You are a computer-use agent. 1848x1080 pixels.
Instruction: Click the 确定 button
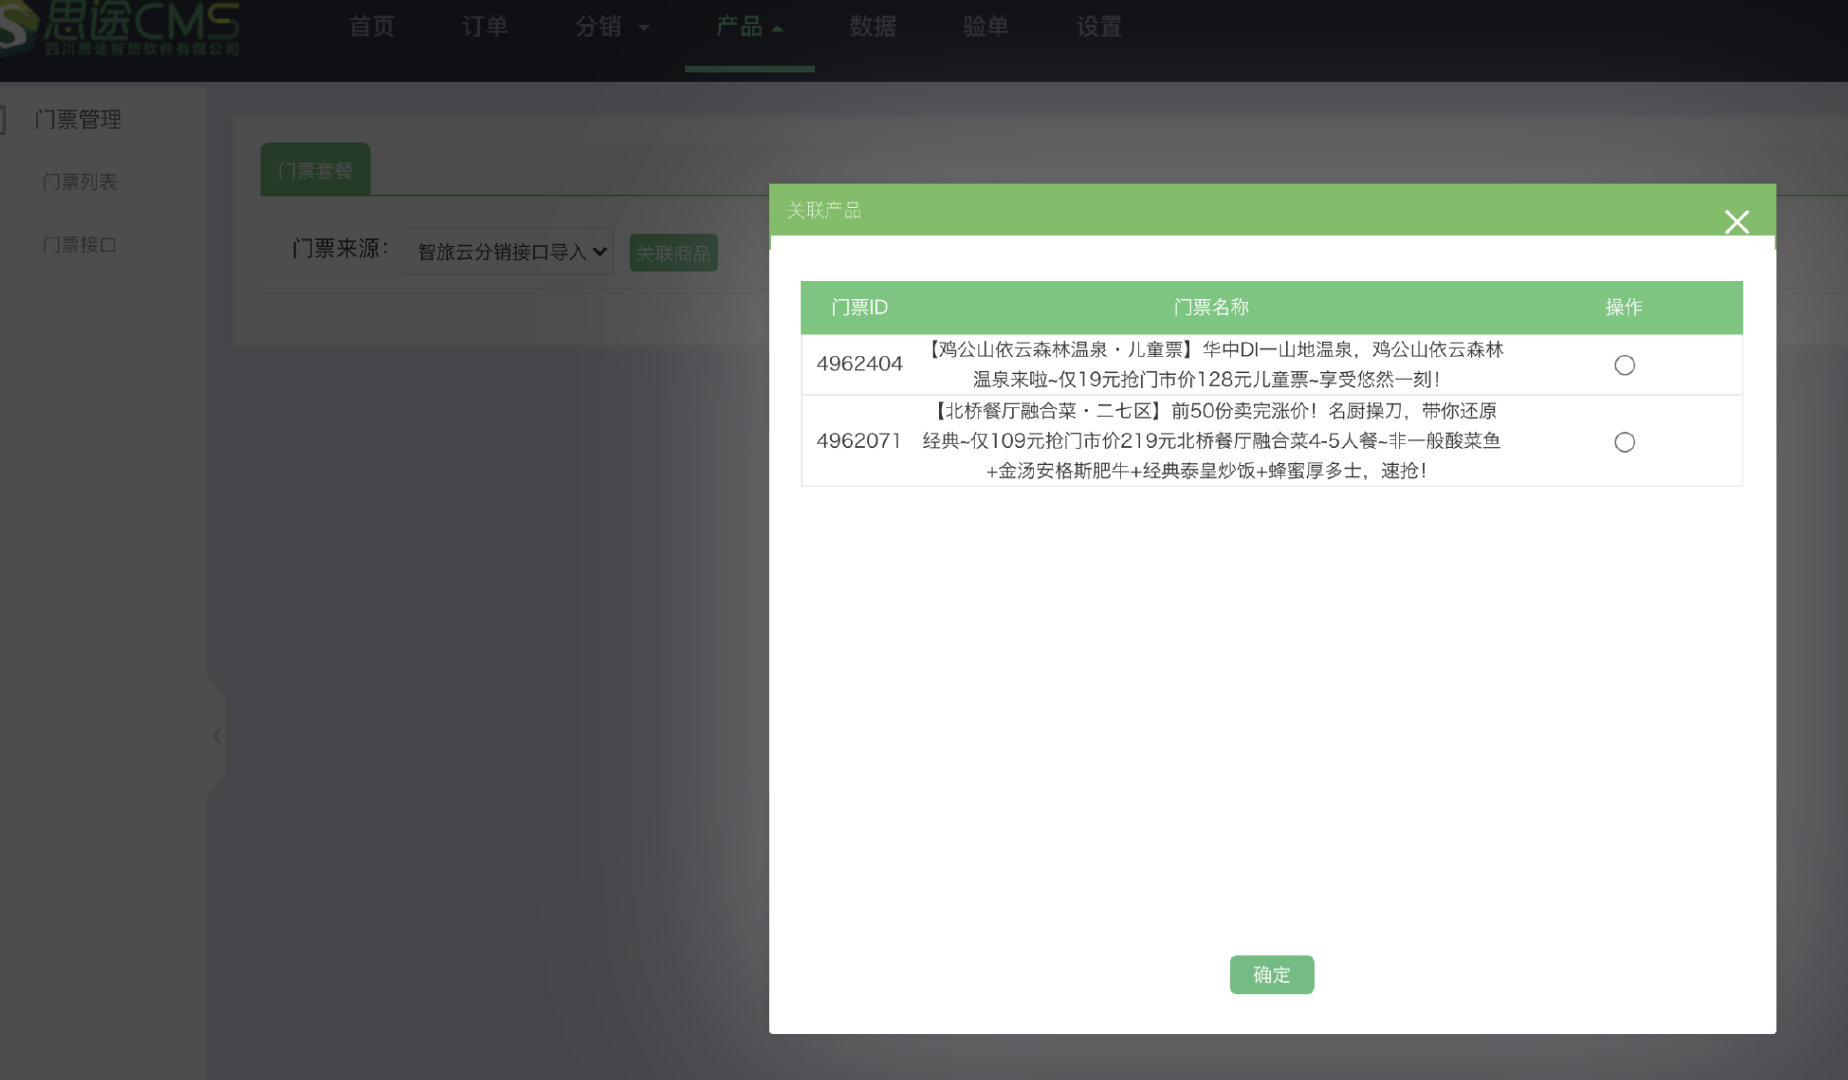1271,974
